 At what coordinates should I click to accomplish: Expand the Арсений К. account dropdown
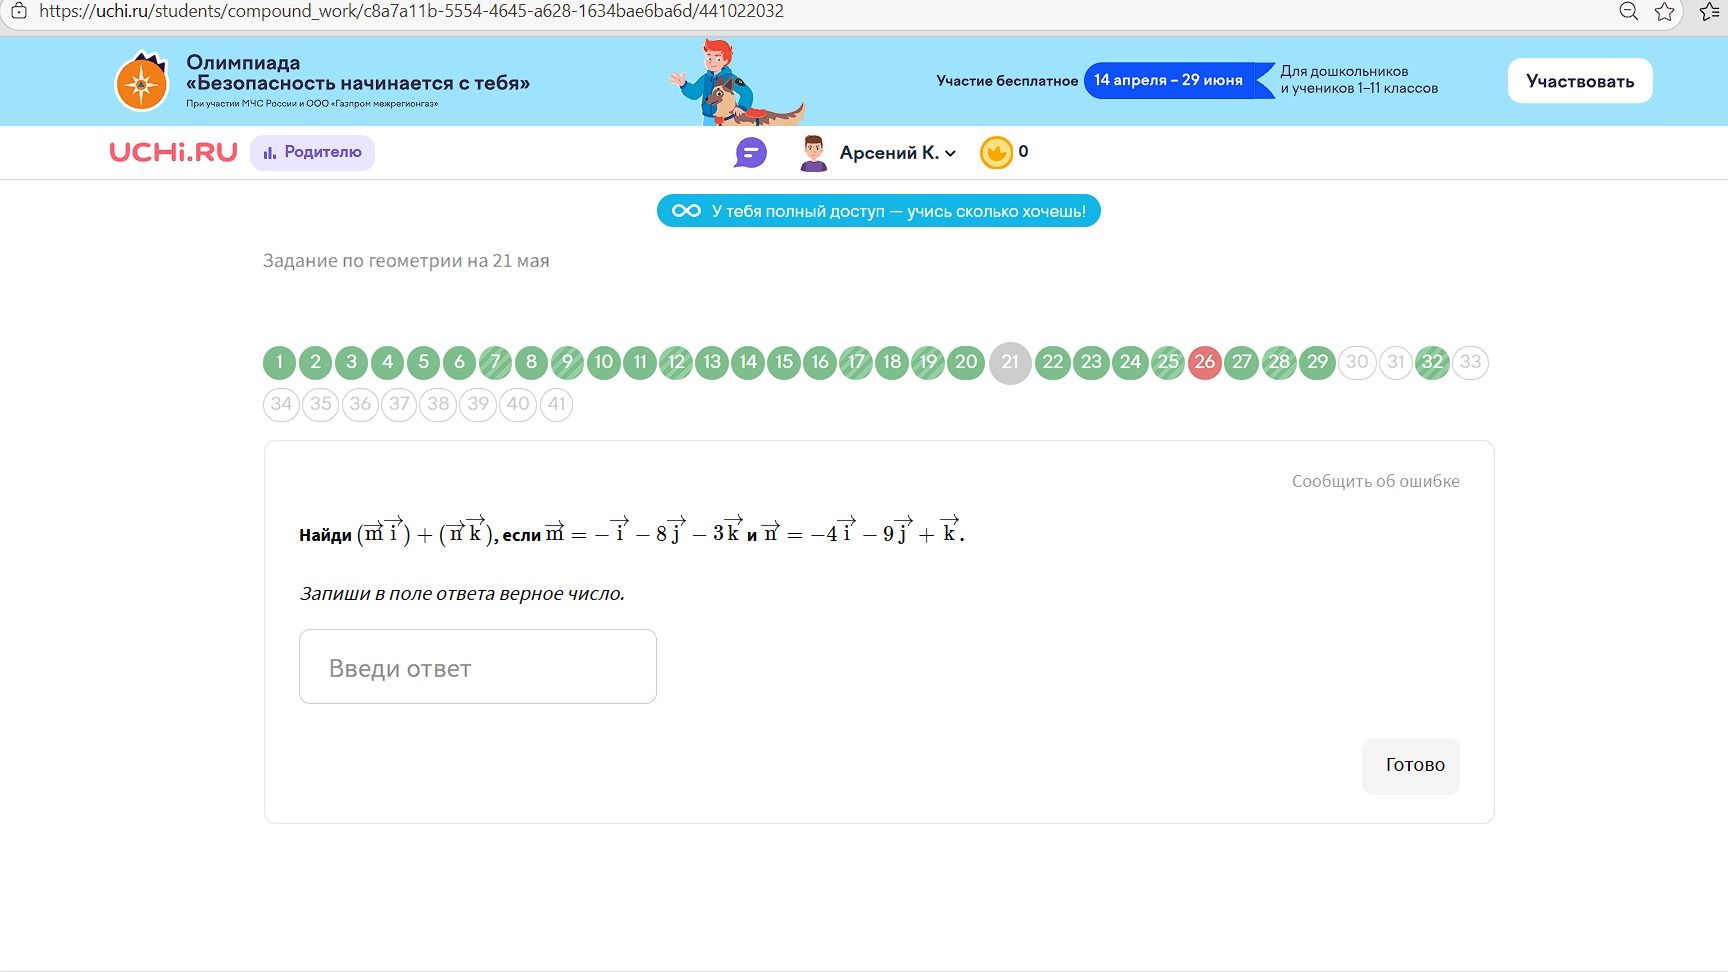(897, 153)
